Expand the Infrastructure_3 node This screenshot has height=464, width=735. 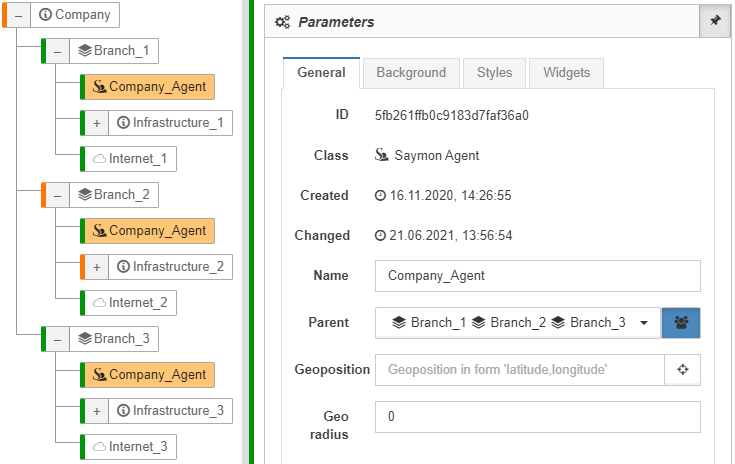coord(97,411)
